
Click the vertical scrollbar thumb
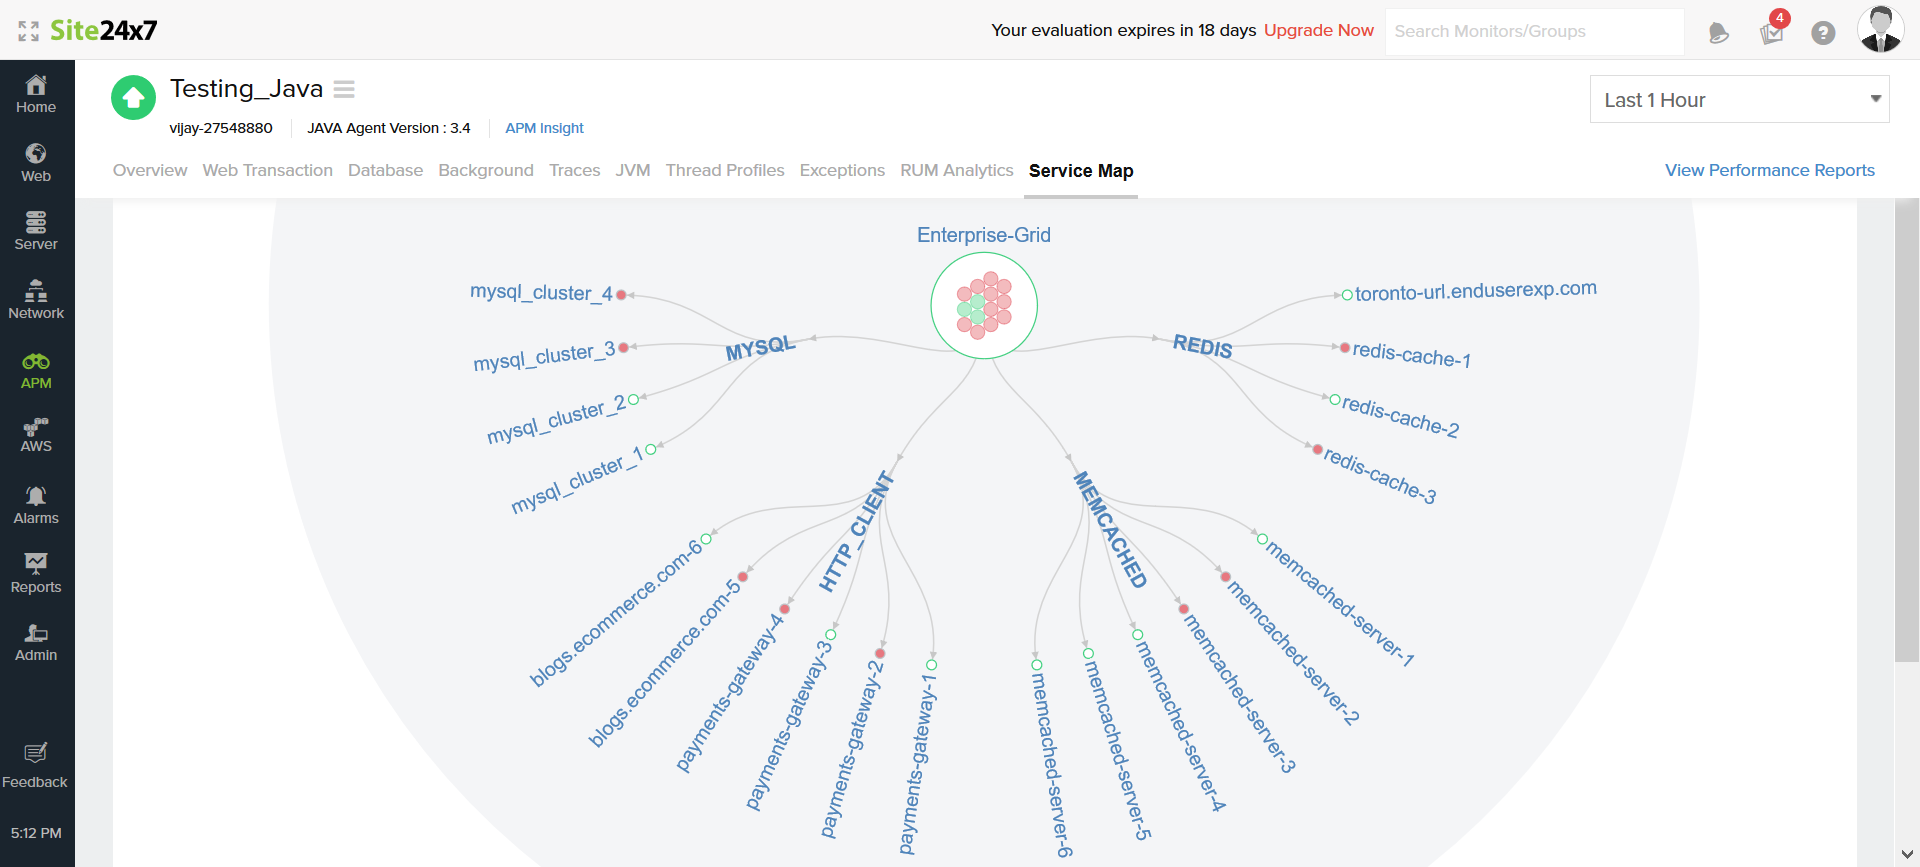tap(1906, 430)
